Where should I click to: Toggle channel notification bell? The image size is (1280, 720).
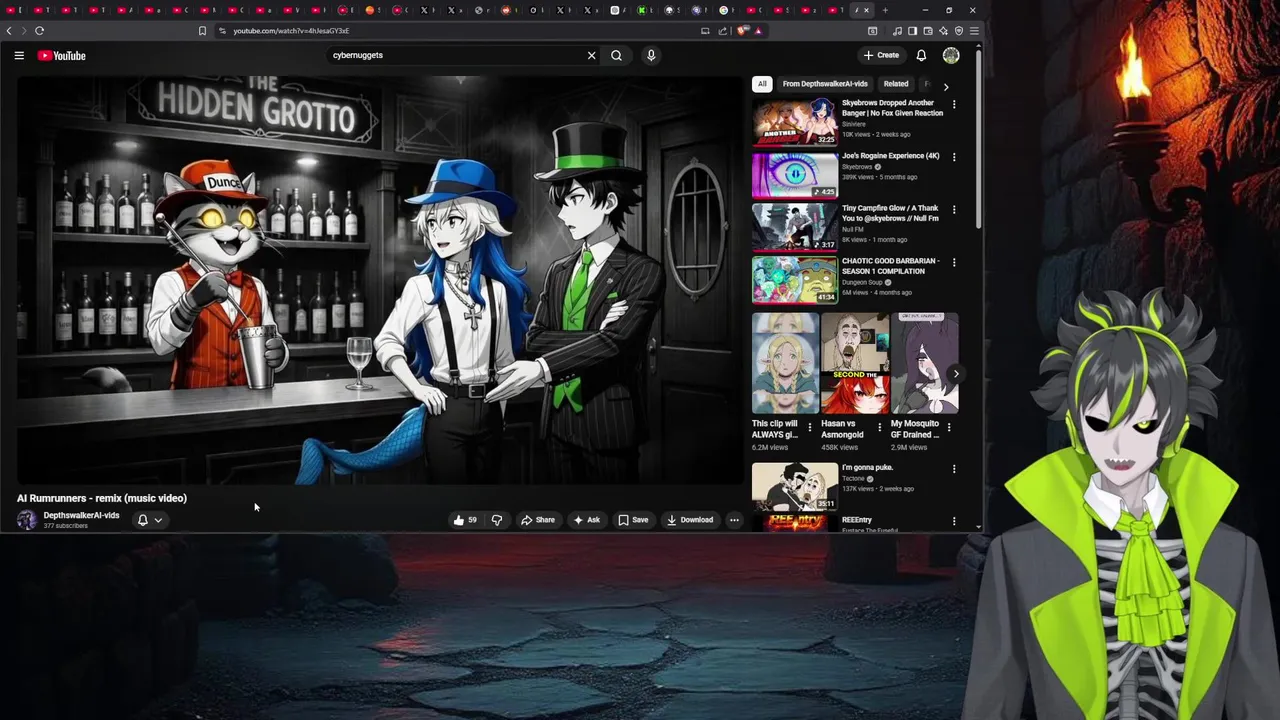point(142,520)
